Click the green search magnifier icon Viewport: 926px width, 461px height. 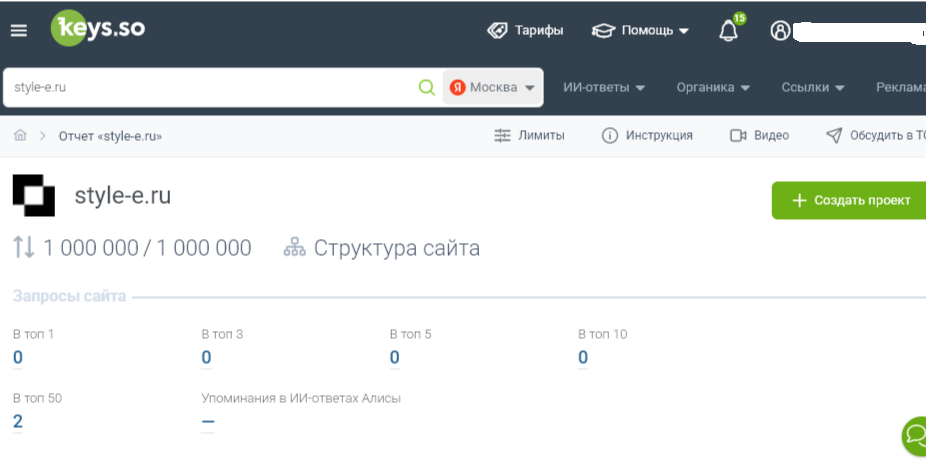click(x=427, y=87)
